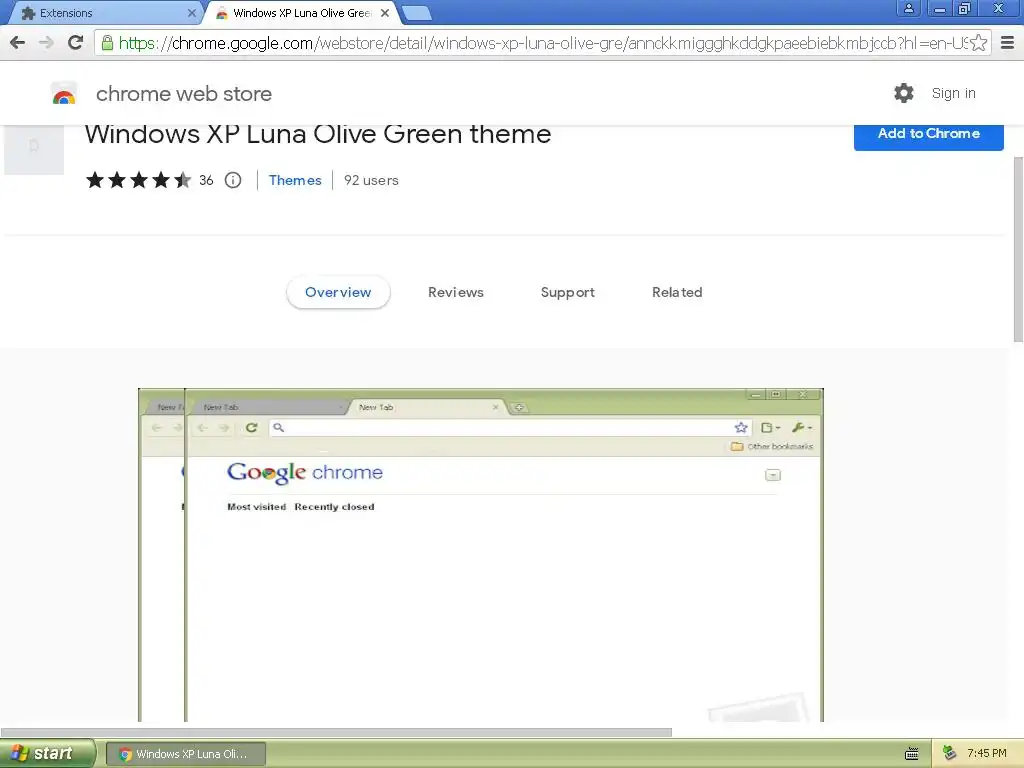The width and height of the screenshot is (1024, 768).
Task: Close the Extensions tab
Action: 191,13
